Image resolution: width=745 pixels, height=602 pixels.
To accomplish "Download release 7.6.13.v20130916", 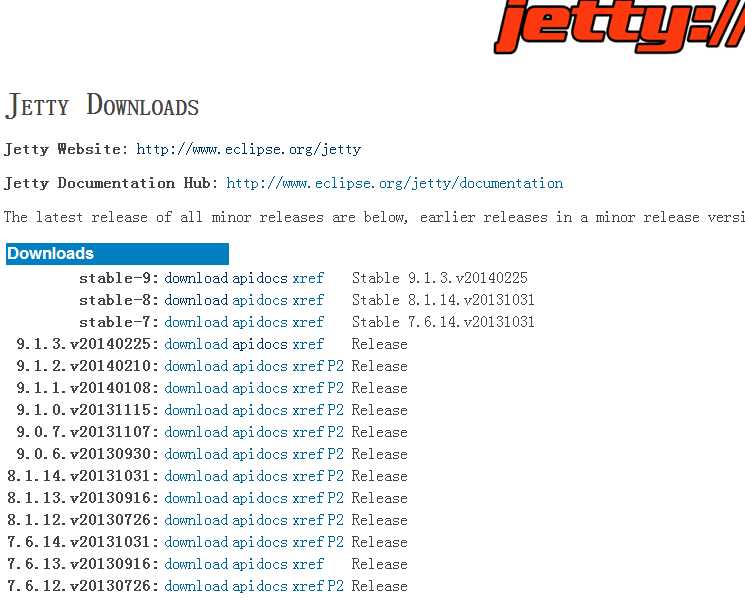I will 196,564.
